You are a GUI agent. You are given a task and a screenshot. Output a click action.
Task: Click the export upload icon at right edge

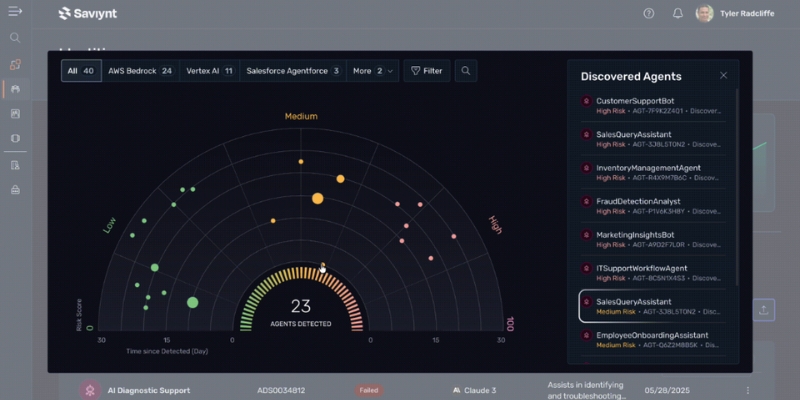pos(765,310)
